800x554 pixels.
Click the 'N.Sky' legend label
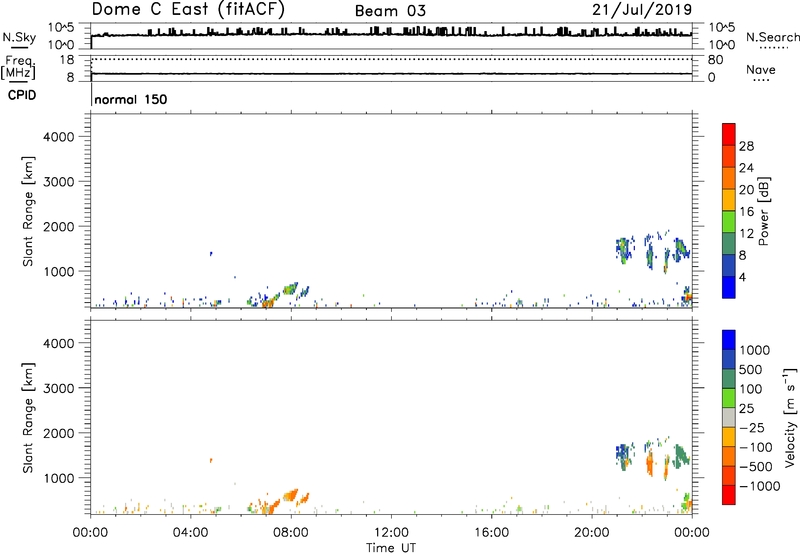point(19,37)
